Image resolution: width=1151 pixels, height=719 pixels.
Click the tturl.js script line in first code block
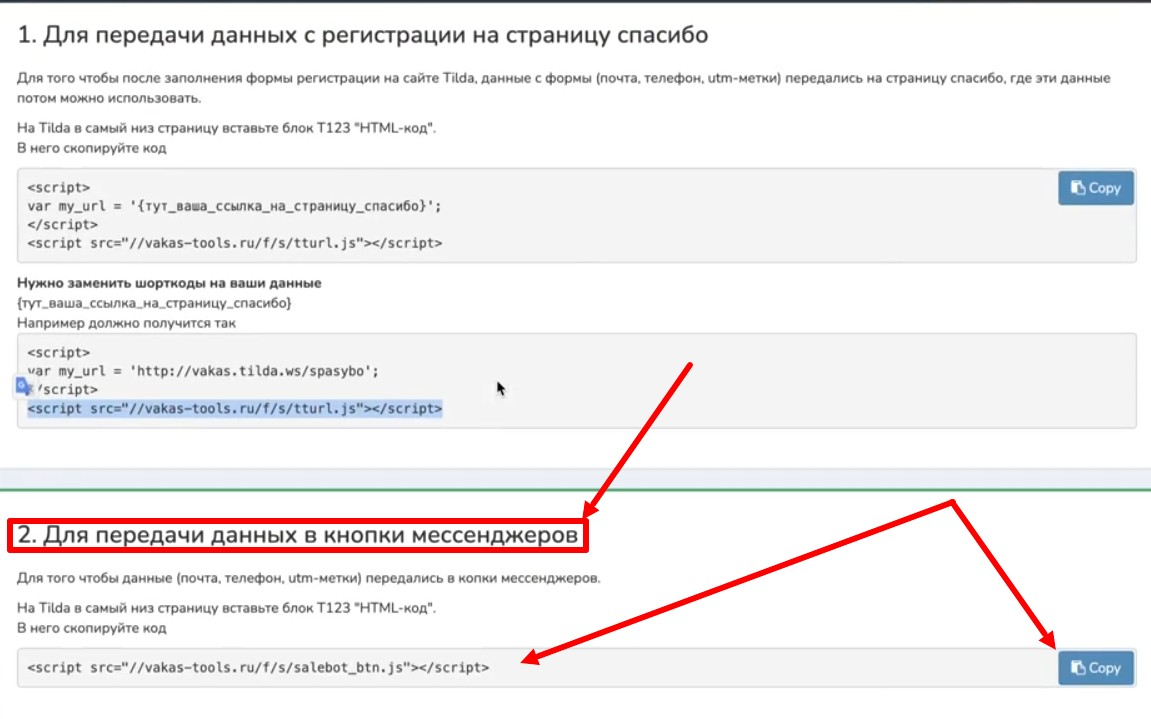(235, 243)
